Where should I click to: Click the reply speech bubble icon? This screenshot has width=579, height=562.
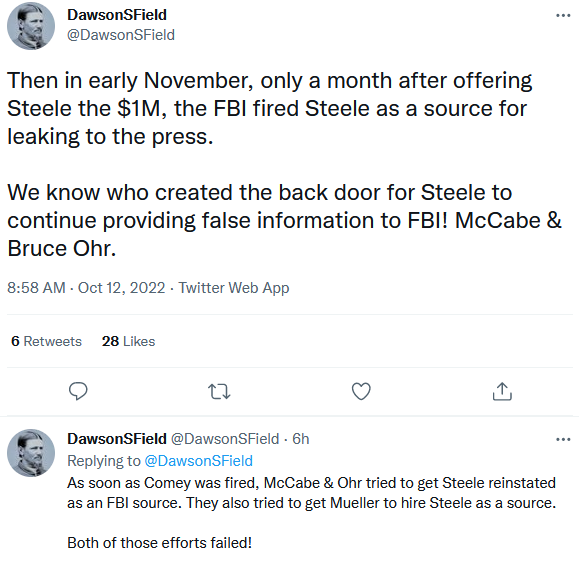point(78,391)
